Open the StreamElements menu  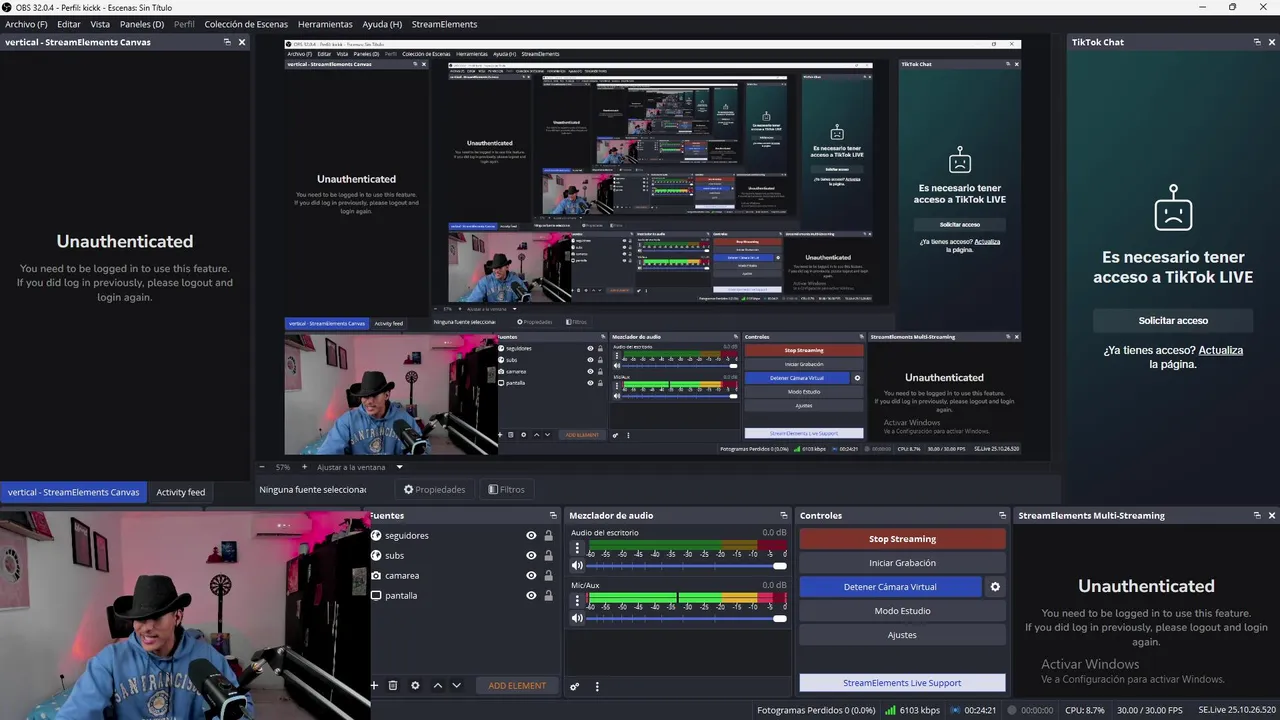click(444, 24)
